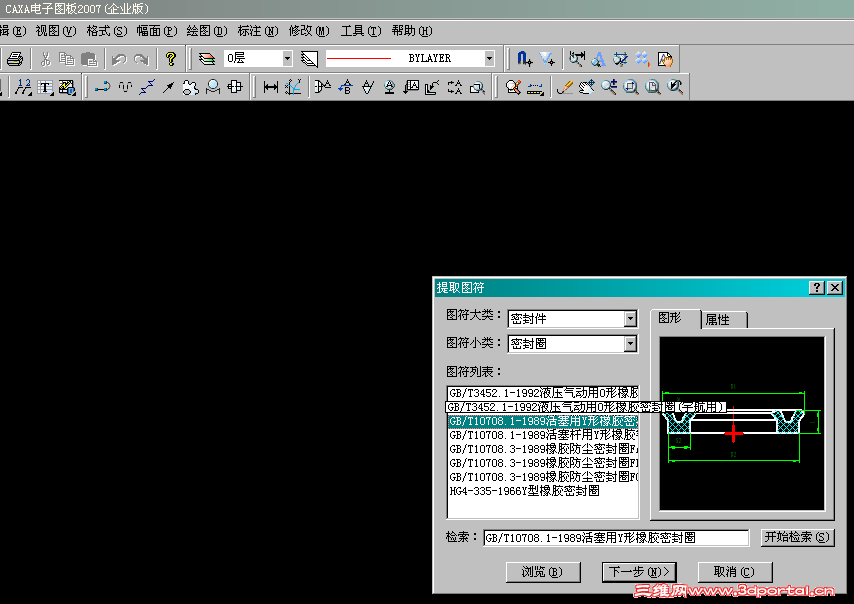Open the 格式(S) menu
The image size is (854, 604).
click(x=107, y=31)
